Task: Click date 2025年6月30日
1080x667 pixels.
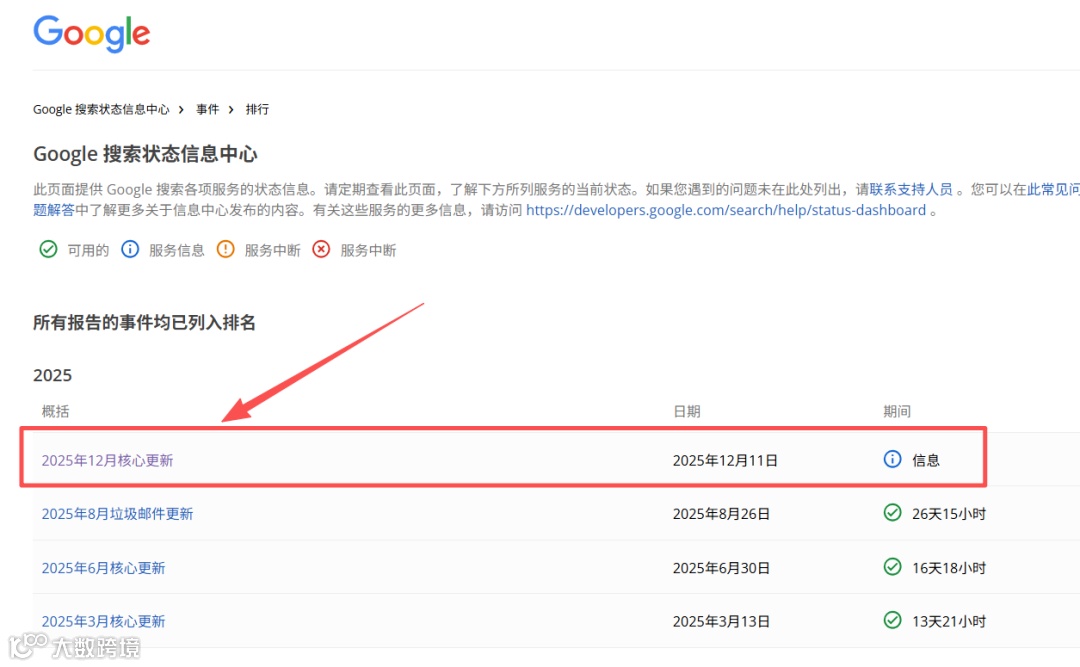Action: click(721, 568)
